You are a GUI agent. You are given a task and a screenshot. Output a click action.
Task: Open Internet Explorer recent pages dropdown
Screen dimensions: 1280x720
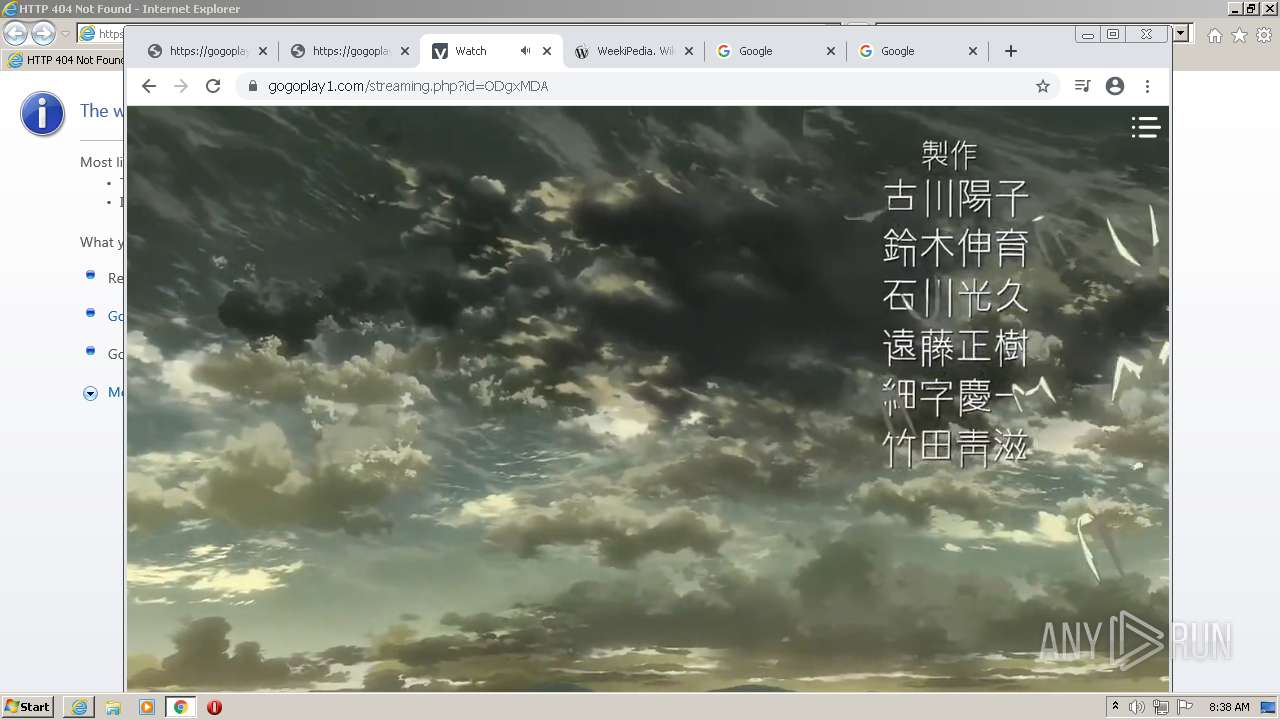(65, 34)
